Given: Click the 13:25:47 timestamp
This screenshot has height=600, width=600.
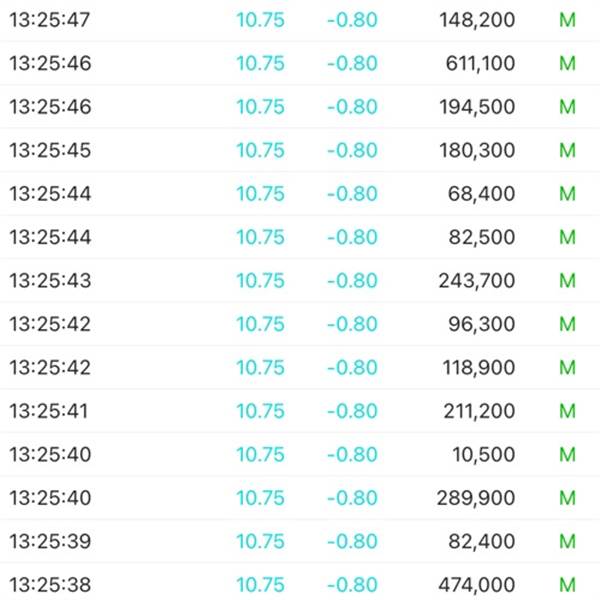Looking at the screenshot, I should click(x=50, y=20).
